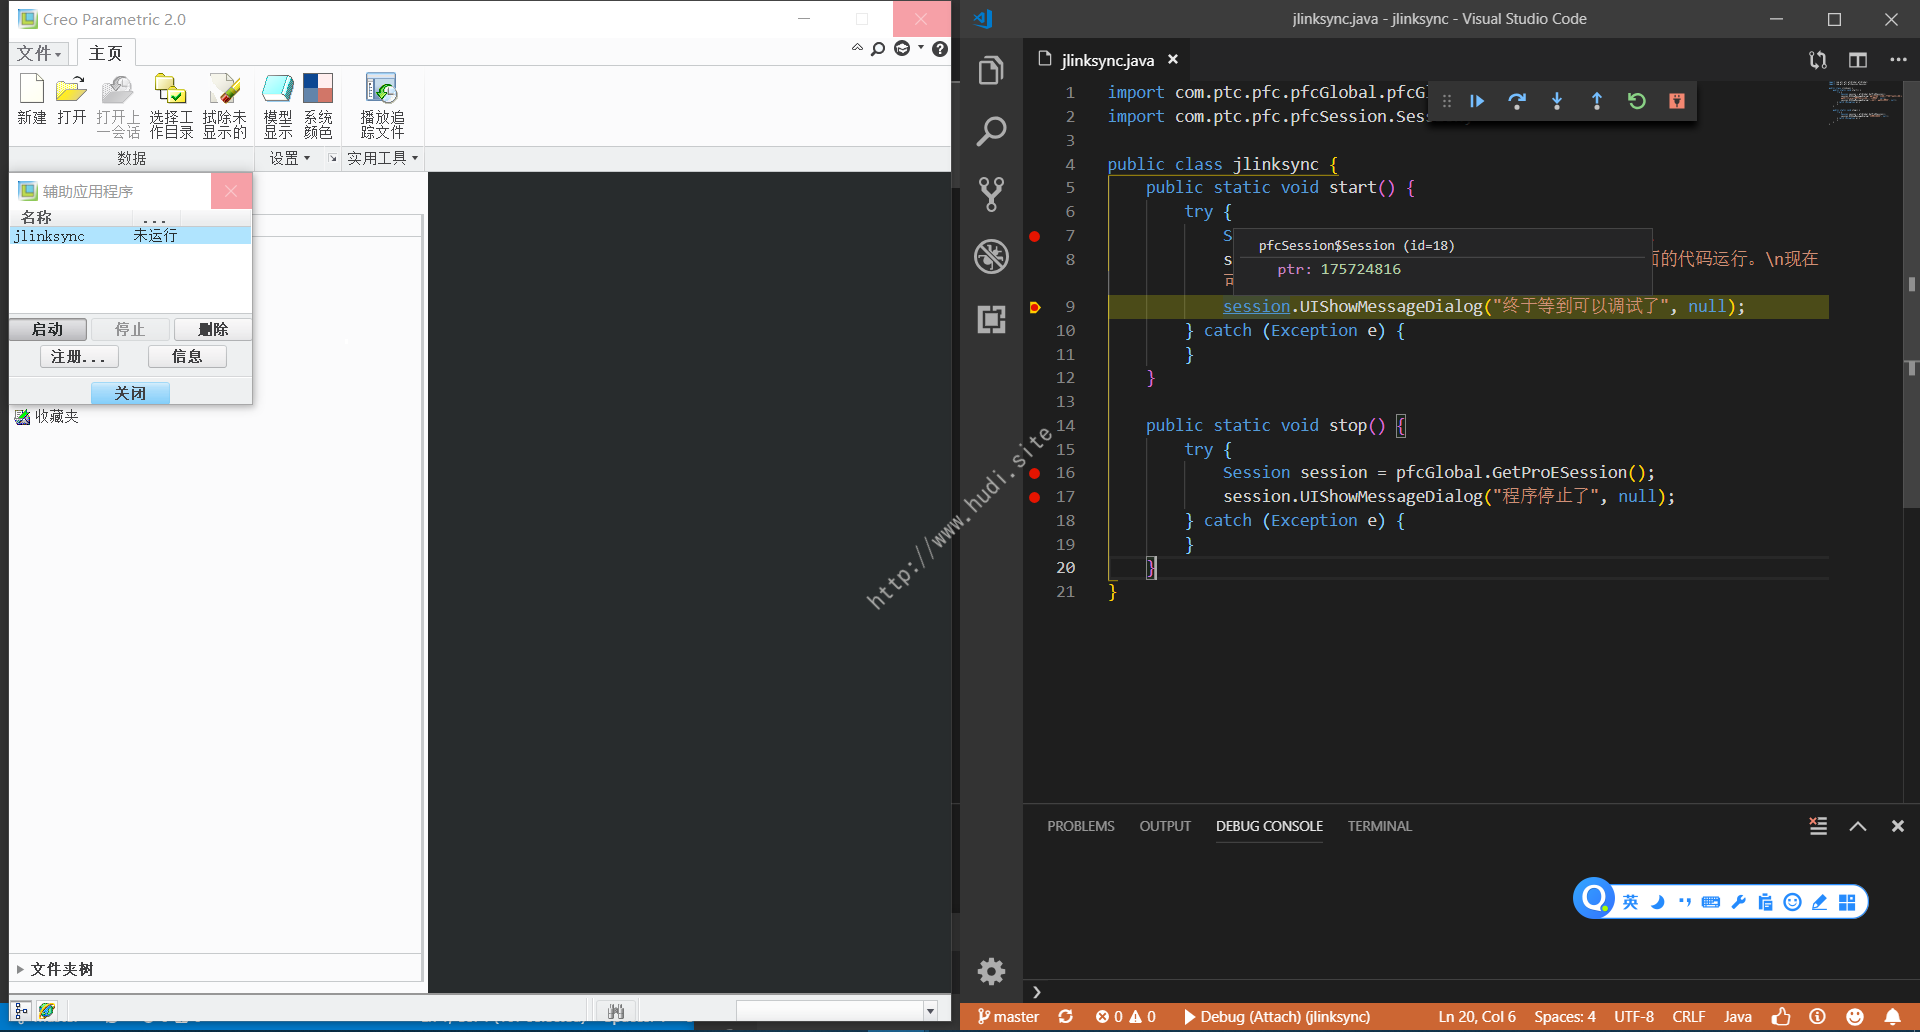This screenshot has width=1920, height=1032.
Task: Click notifications bell in VS Code status bar
Action: 1893,1017
